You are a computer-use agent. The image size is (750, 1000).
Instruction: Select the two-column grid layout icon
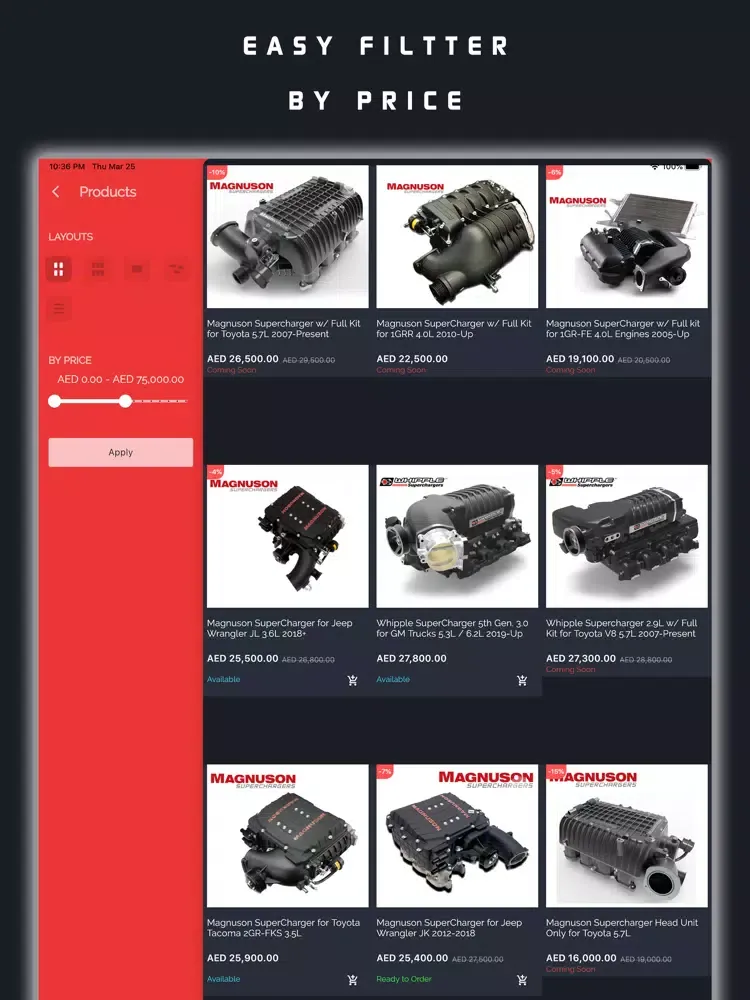coord(59,269)
